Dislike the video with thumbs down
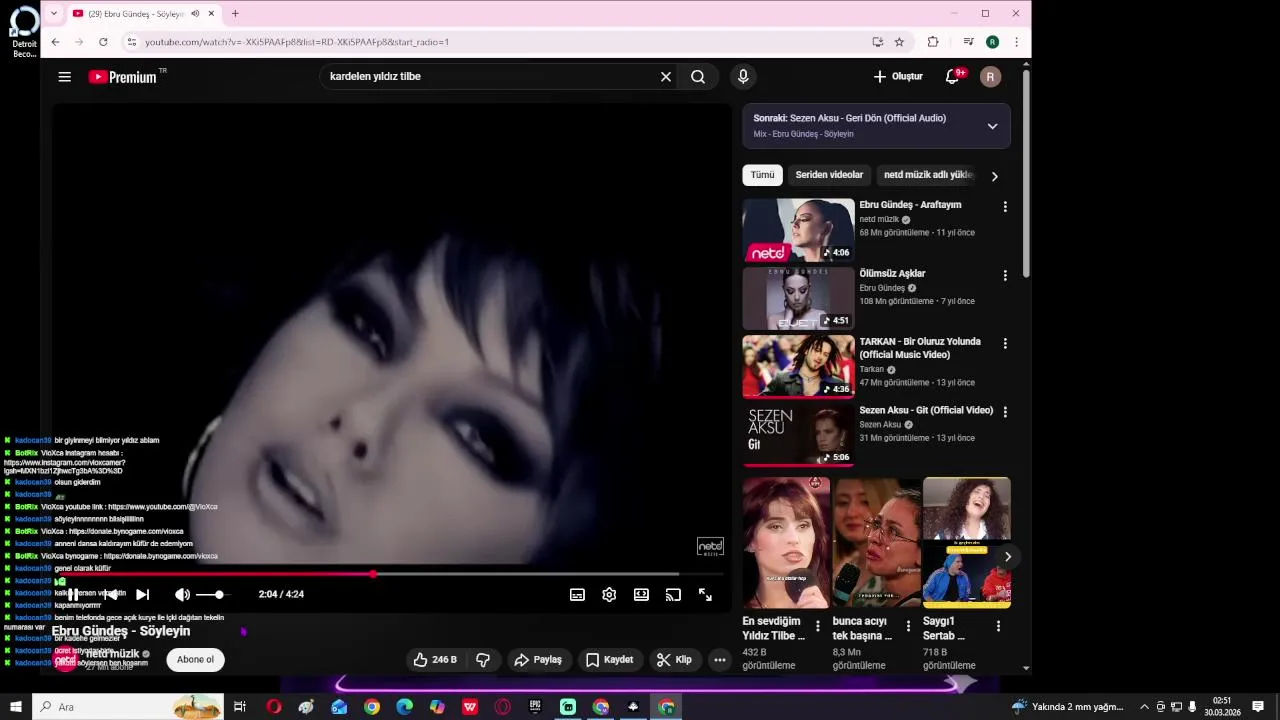Image resolution: width=1280 pixels, height=720 pixels. point(483,660)
